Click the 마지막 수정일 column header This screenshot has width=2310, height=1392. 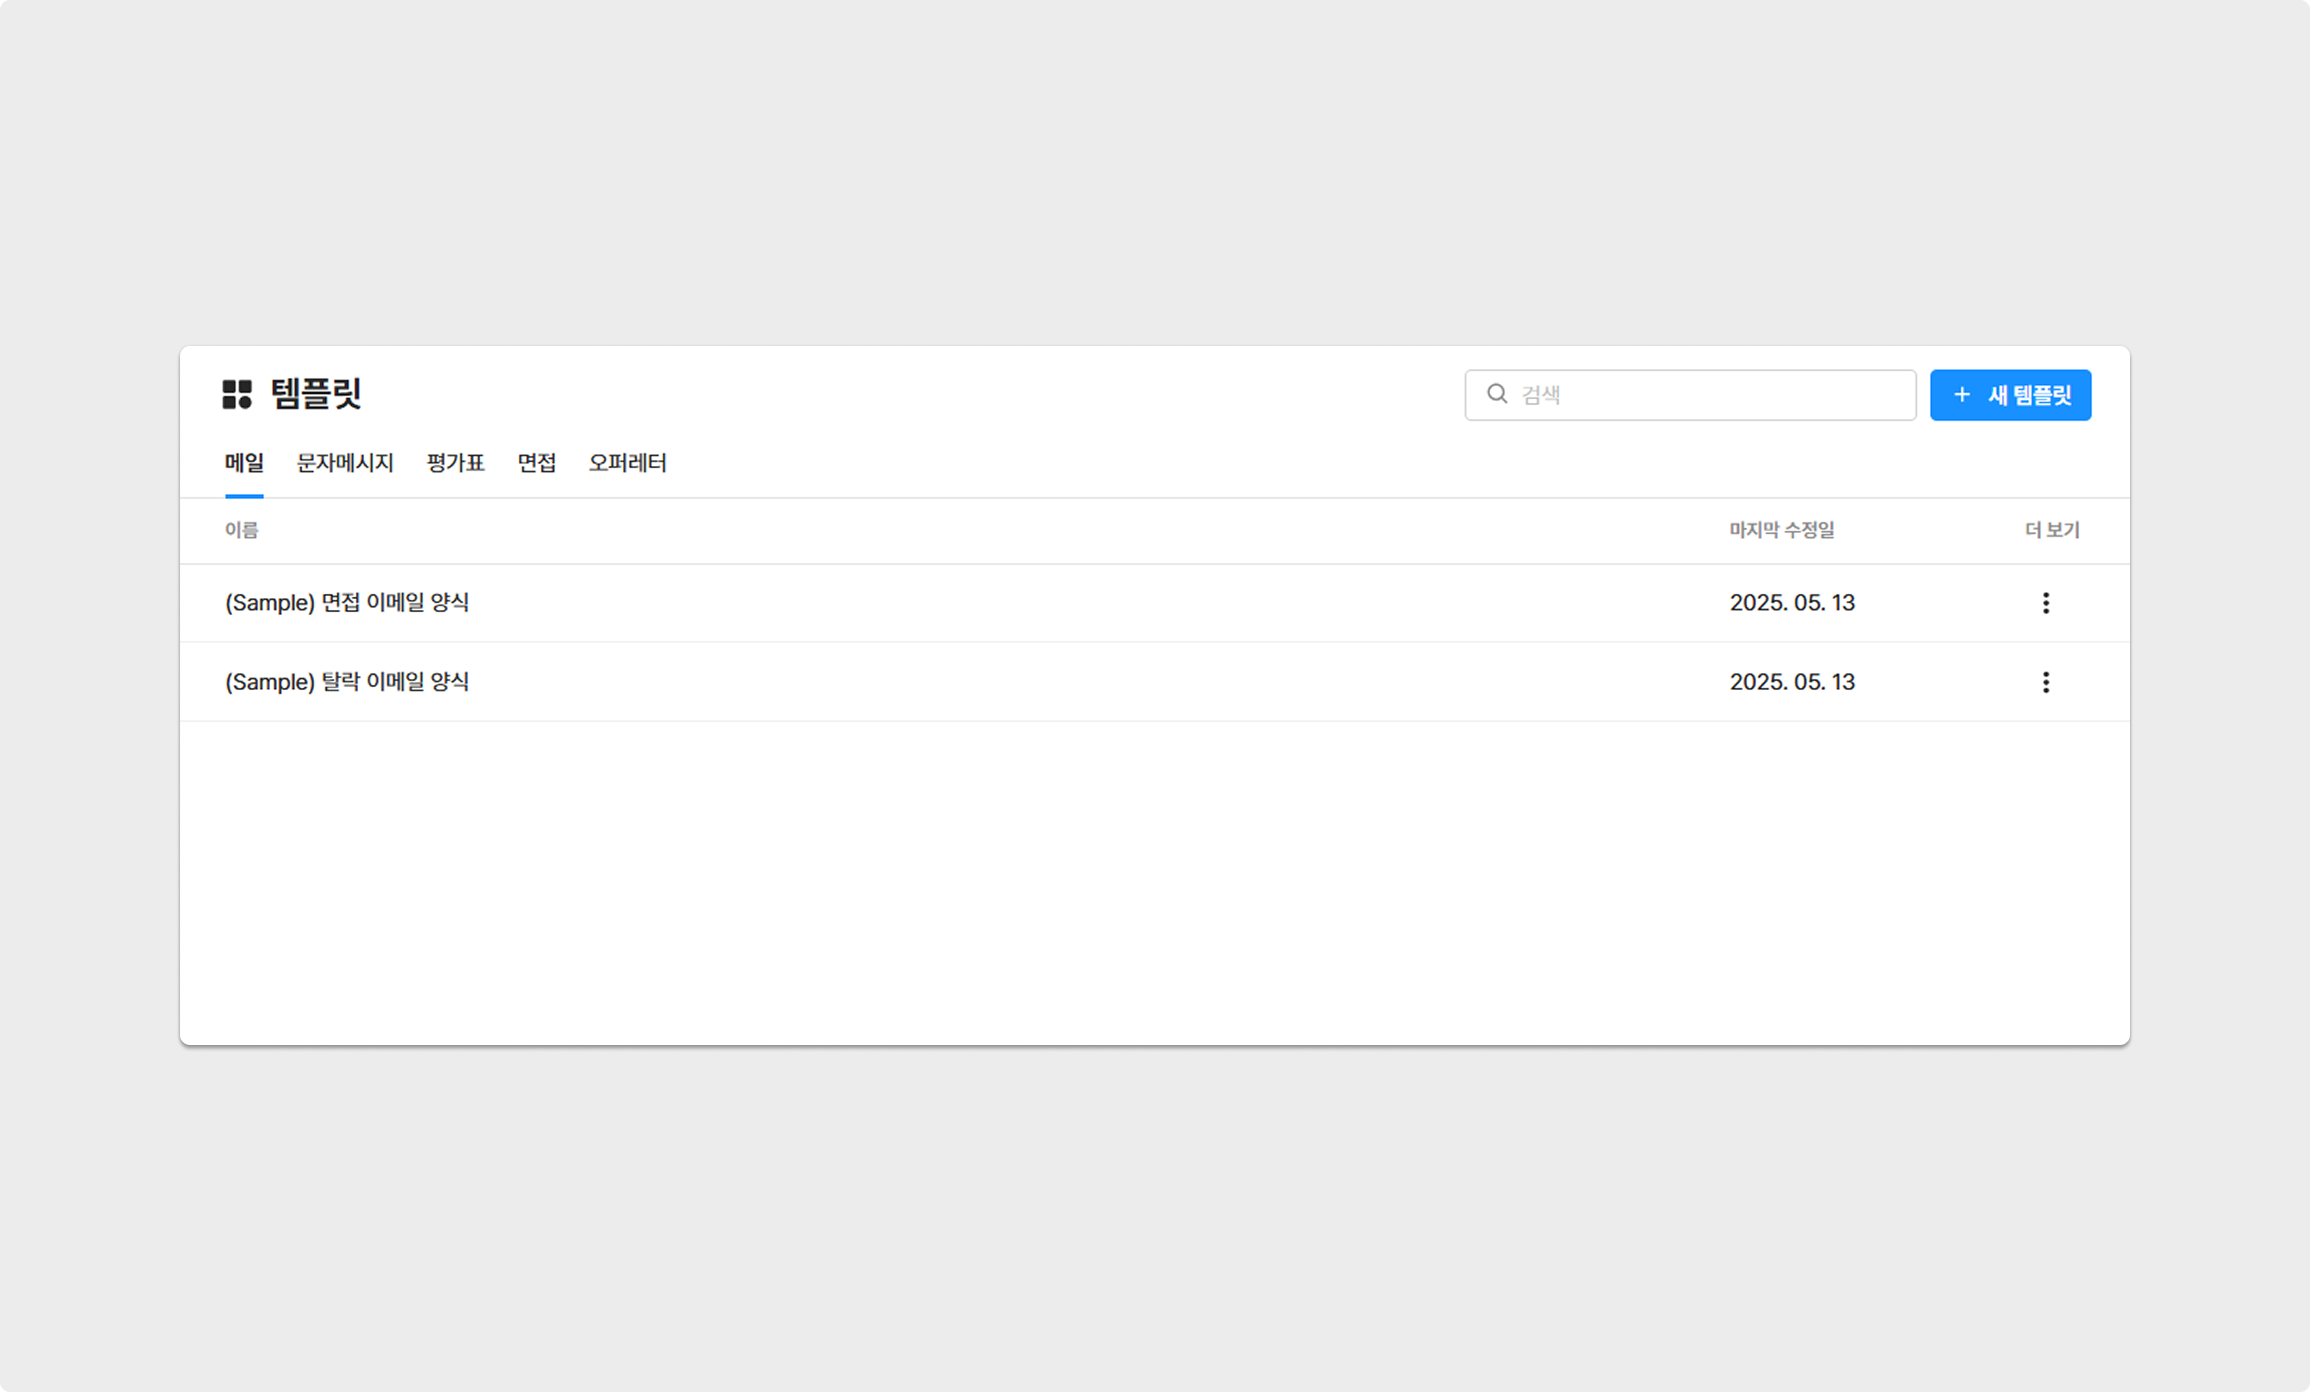[x=1781, y=530]
